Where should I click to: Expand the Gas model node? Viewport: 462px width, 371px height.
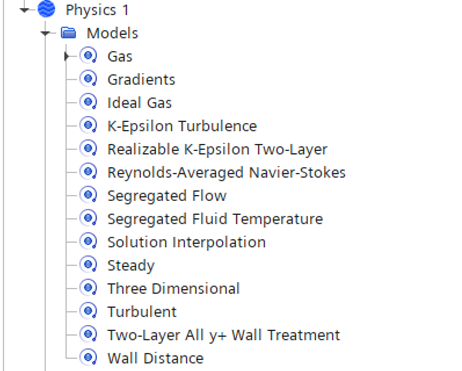(x=67, y=56)
